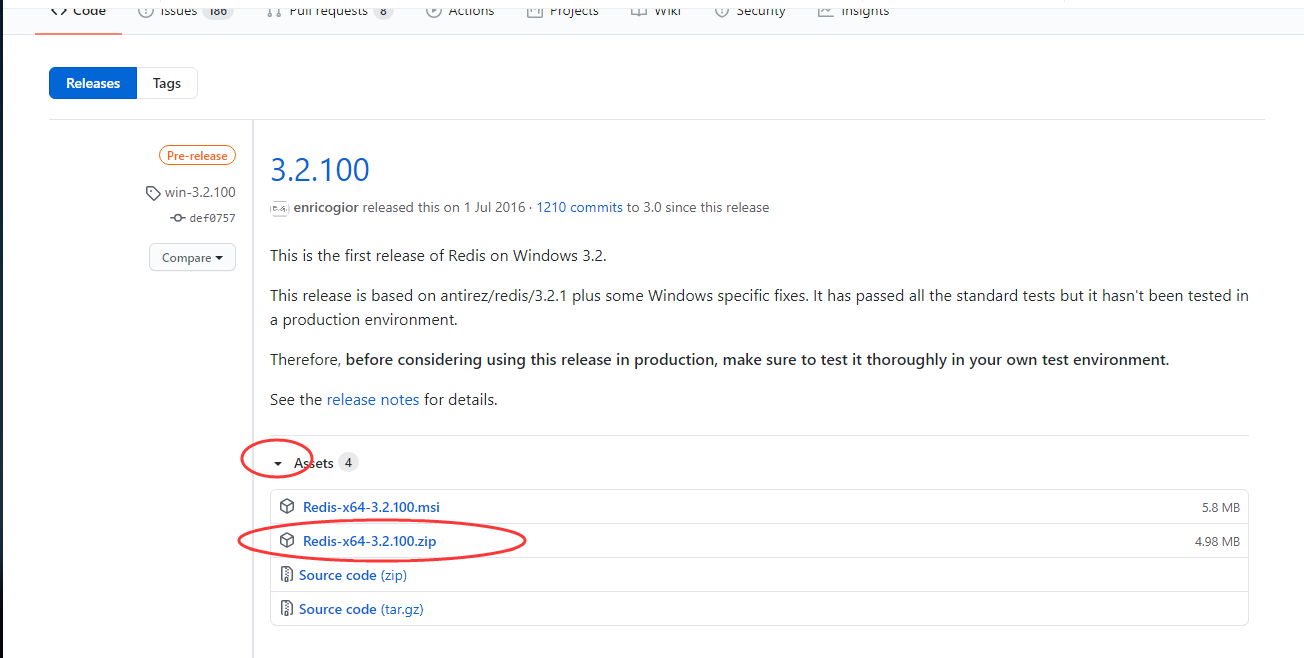The width and height of the screenshot is (1304, 658).
Task: Select the Tags view
Action: click(x=166, y=83)
